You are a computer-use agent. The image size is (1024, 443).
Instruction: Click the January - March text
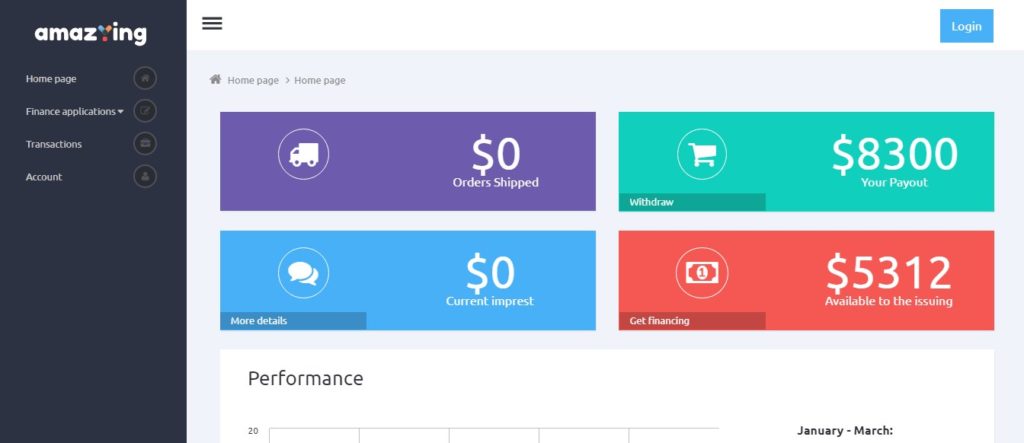(845, 431)
